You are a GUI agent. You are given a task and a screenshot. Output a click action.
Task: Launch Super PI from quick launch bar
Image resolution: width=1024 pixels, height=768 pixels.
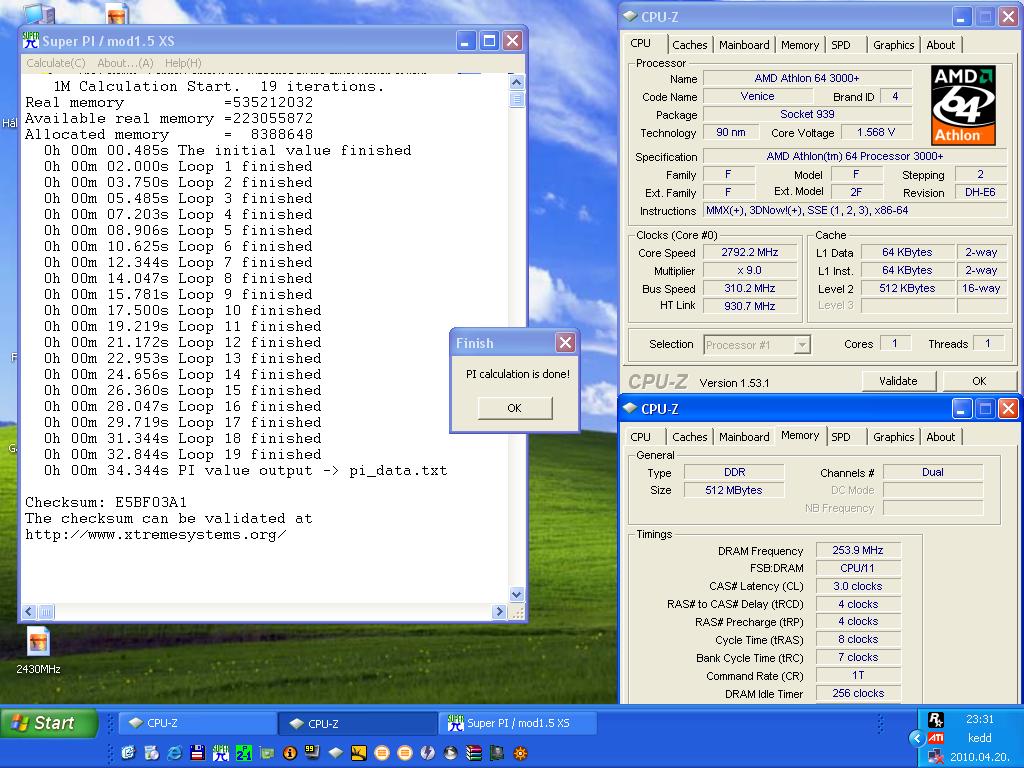[x=221, y=753]
